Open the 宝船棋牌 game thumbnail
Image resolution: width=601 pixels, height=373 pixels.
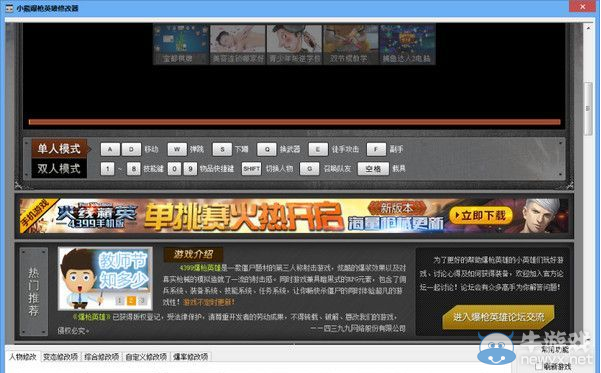[x=181, y=44]
